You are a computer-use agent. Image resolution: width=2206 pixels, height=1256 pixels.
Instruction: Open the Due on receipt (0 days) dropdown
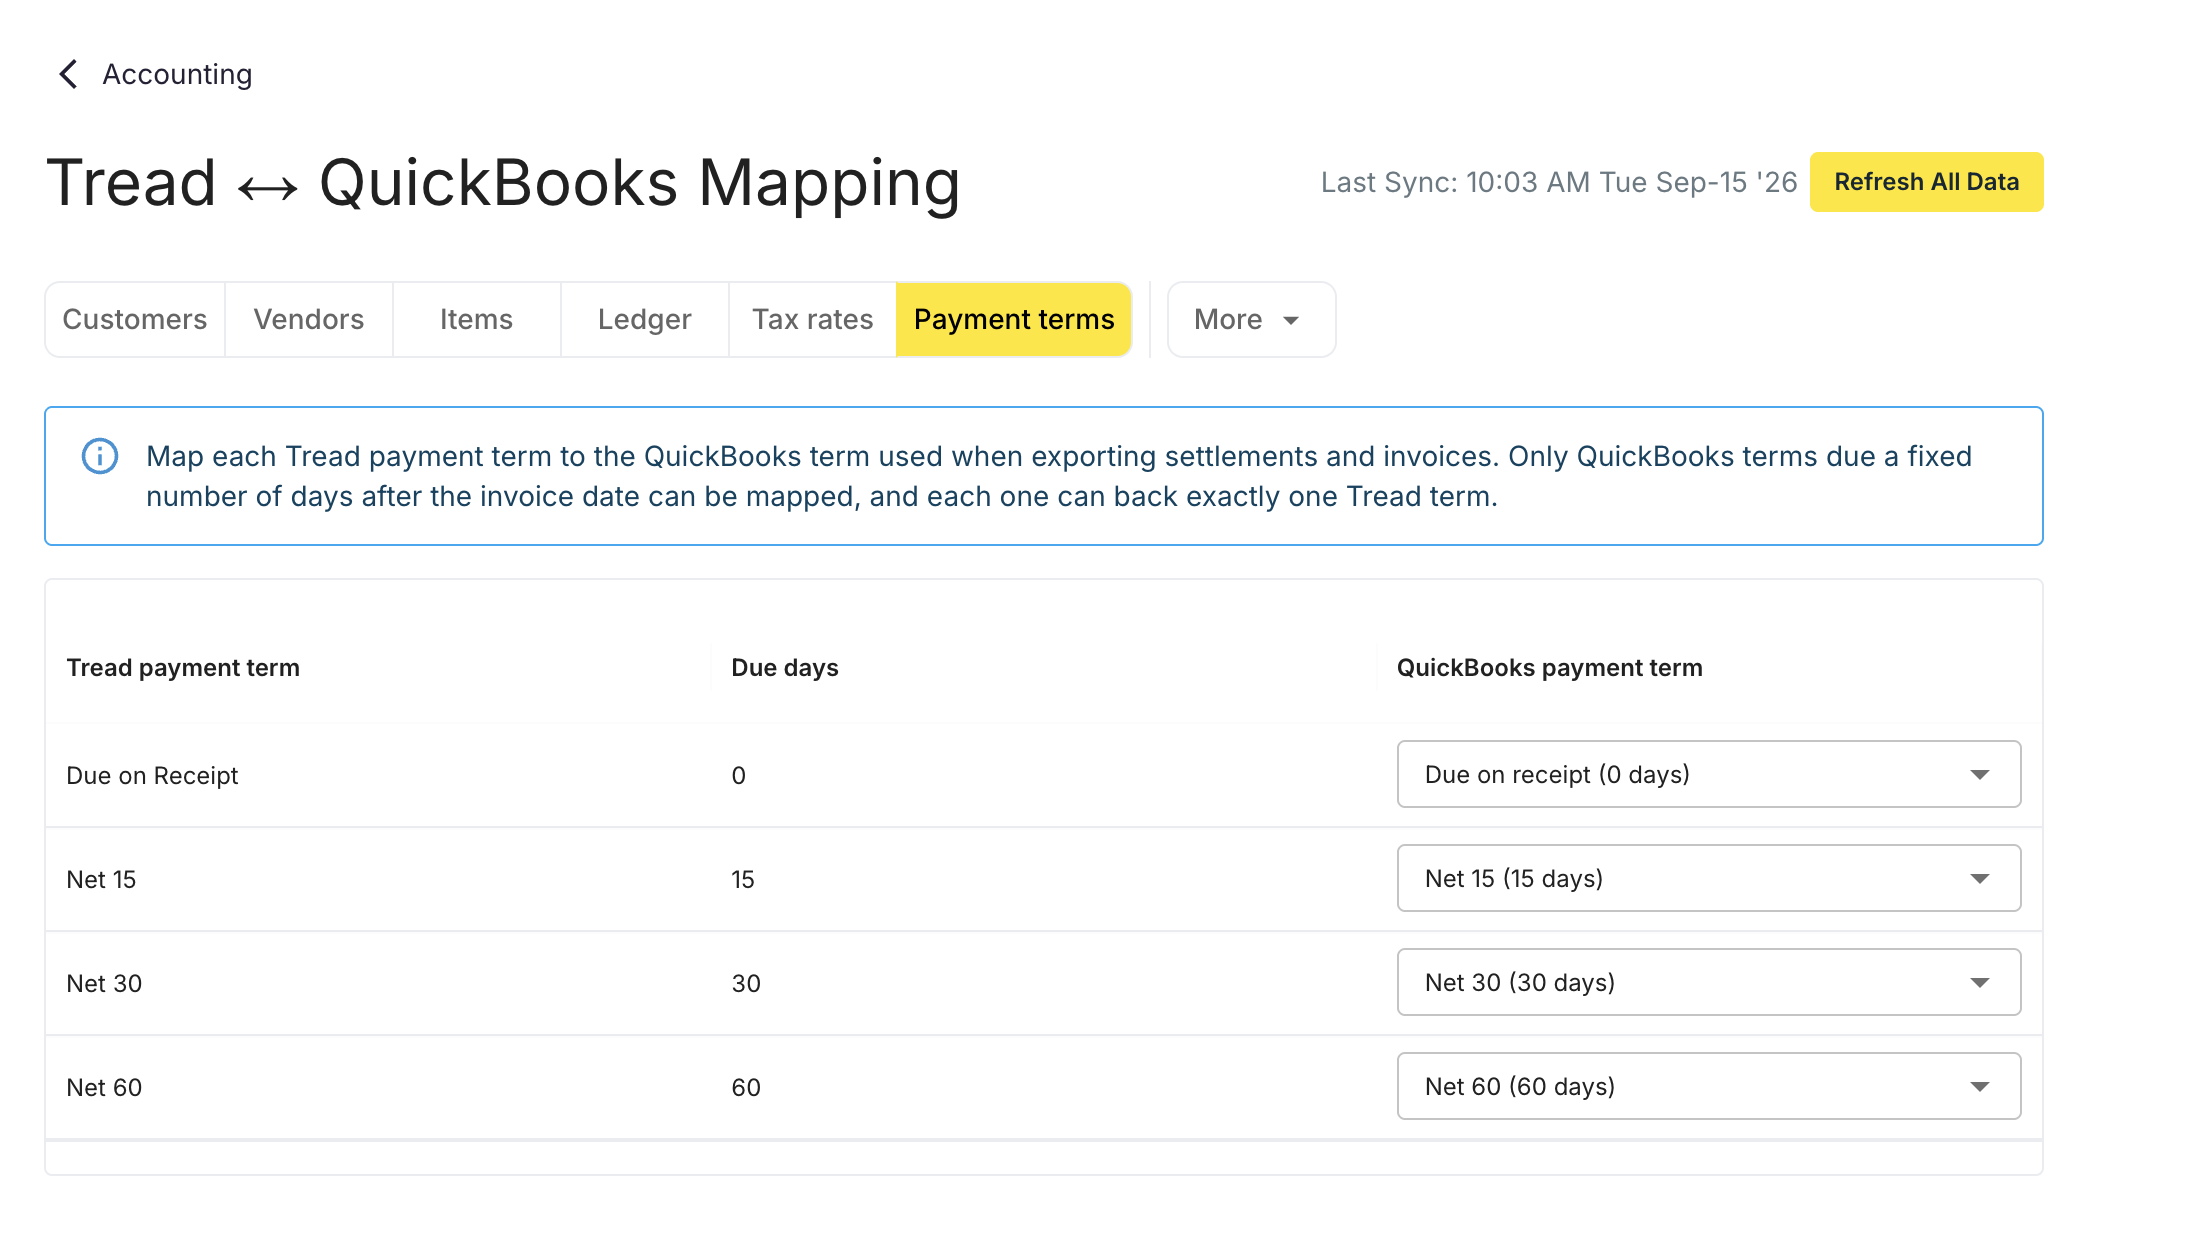coord(1708,774)
